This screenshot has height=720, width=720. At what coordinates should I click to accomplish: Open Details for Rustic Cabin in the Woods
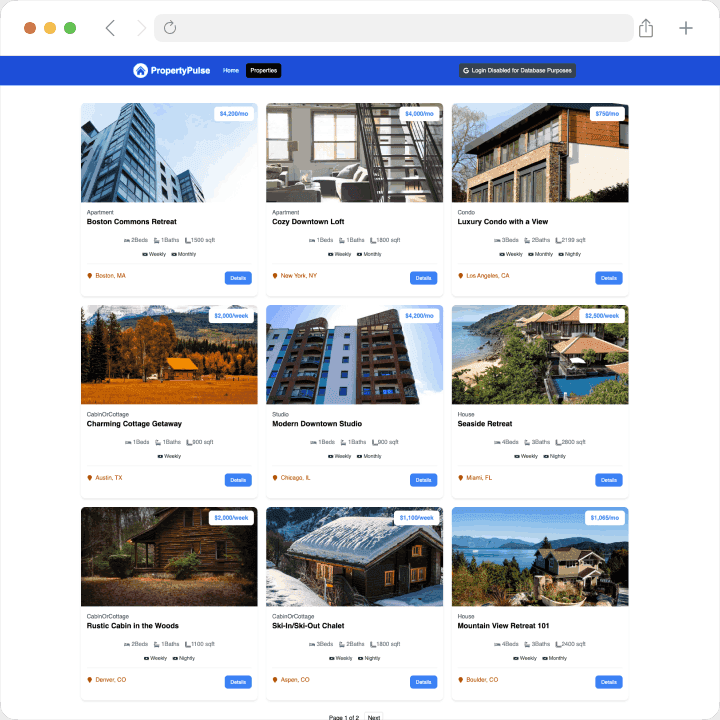(238, 682)
